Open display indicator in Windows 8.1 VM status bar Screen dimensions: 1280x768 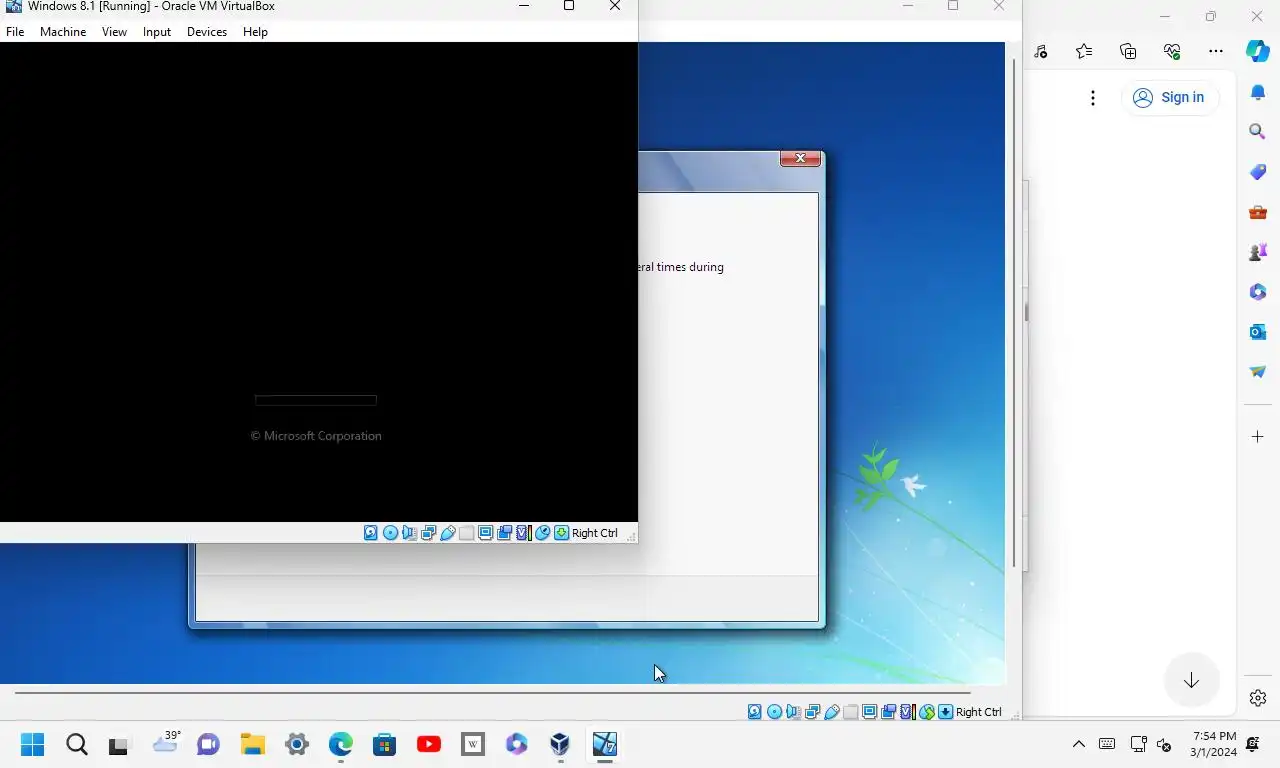click(486, 533)
